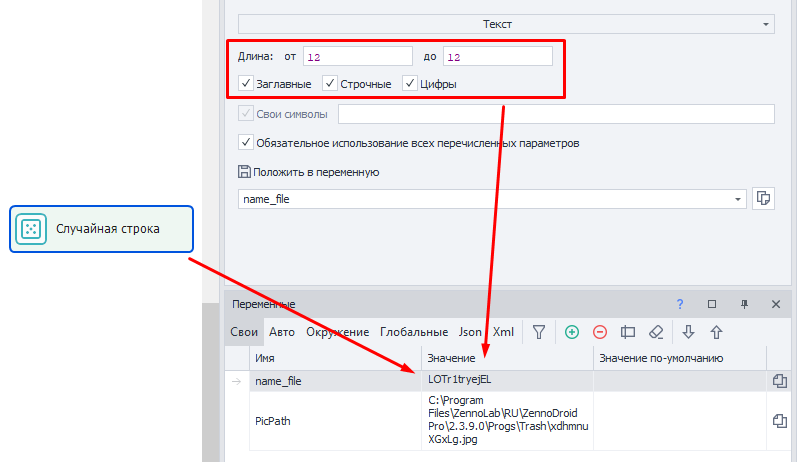Copy PicPath row value icon

point(781,422)
